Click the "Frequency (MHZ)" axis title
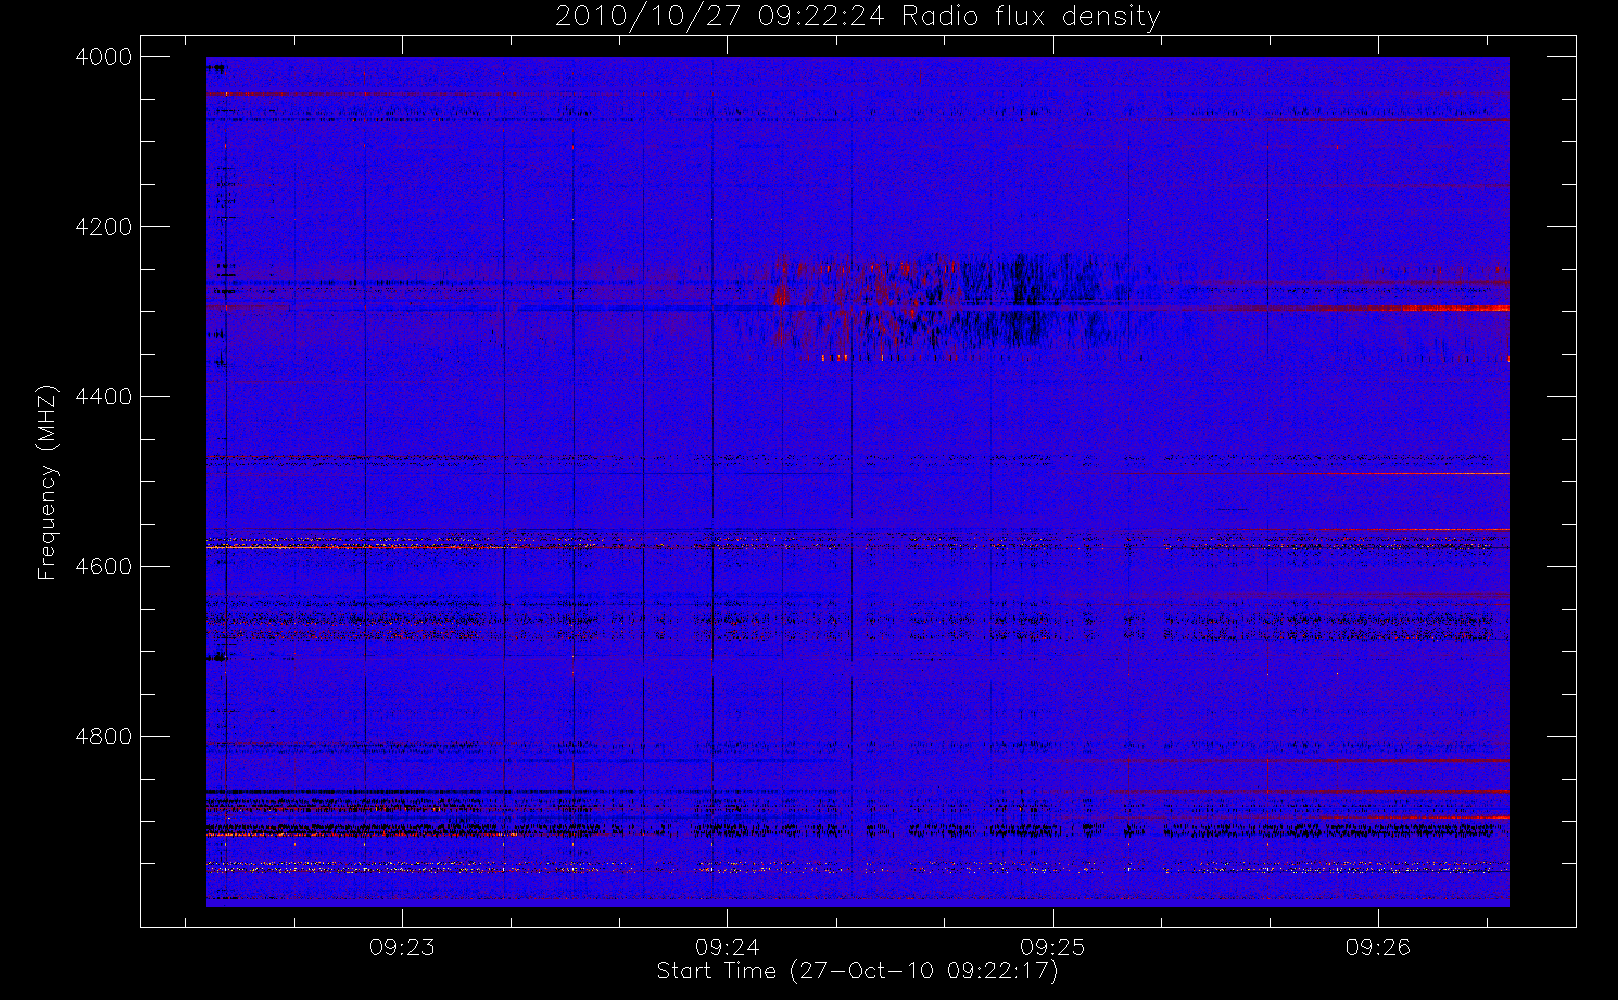This screenshot has height=1000, width=1618. tap(47, 482)
